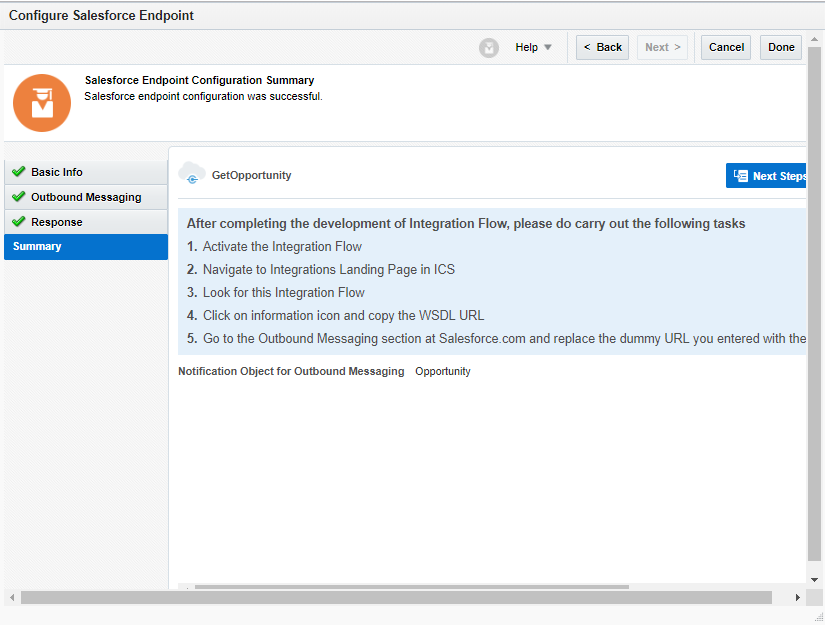
Task: Click the 'Notification Object for Outbound Messaging' label
Action: click(291, 371)
